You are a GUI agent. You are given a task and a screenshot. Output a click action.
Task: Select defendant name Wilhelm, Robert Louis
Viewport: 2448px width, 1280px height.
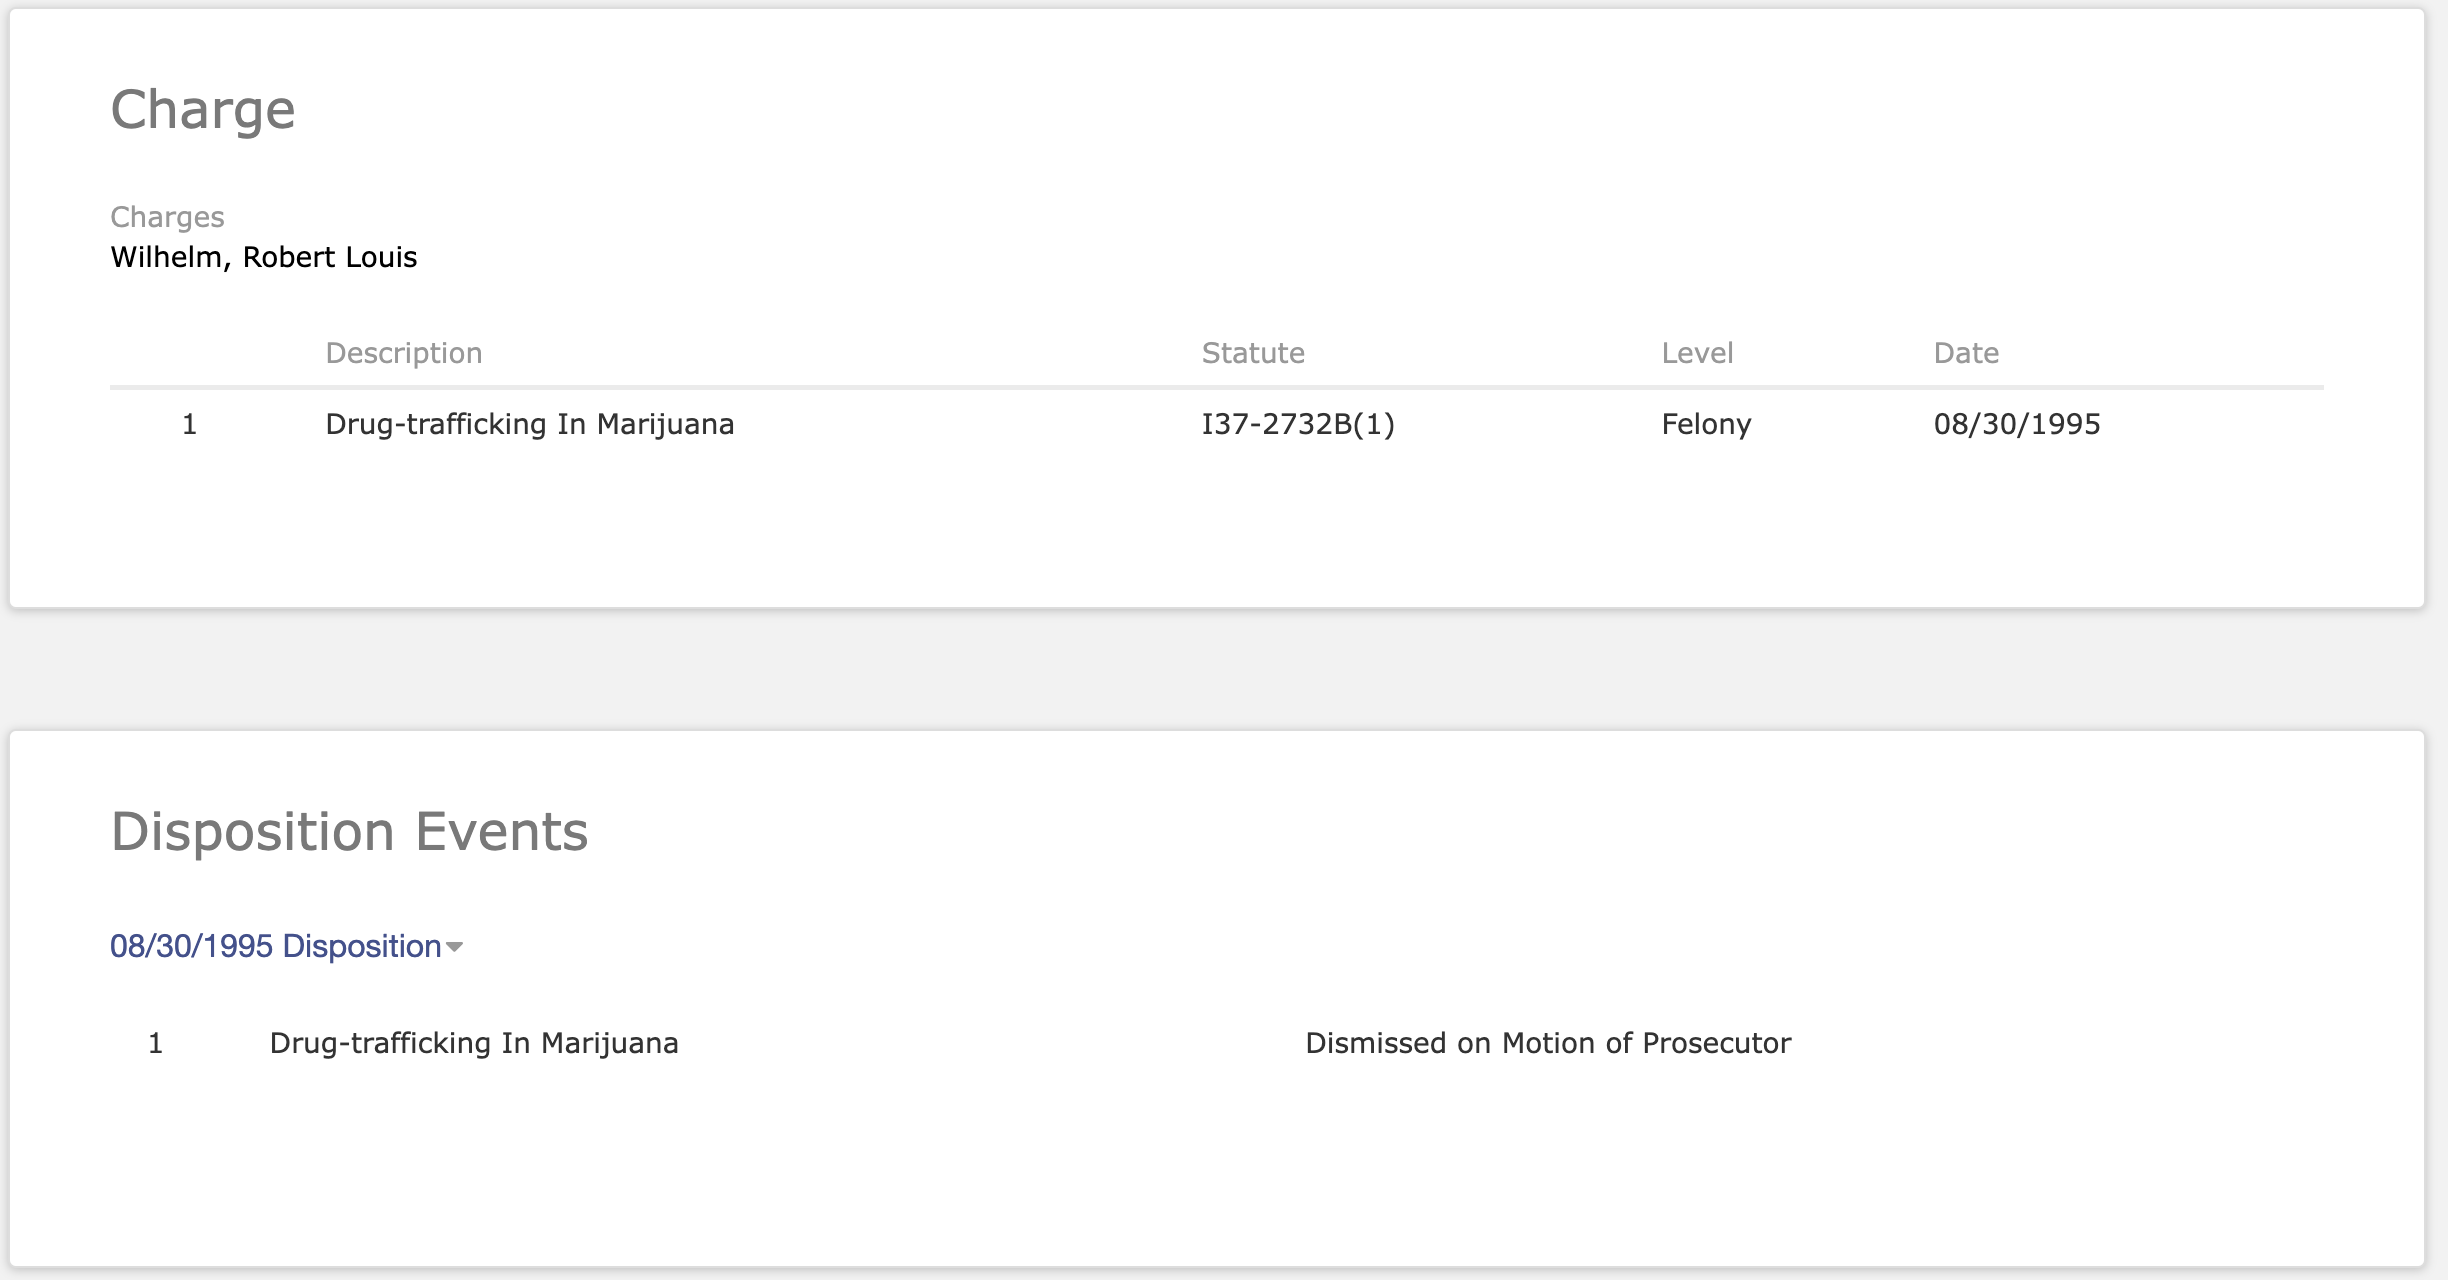pos(264,257)
